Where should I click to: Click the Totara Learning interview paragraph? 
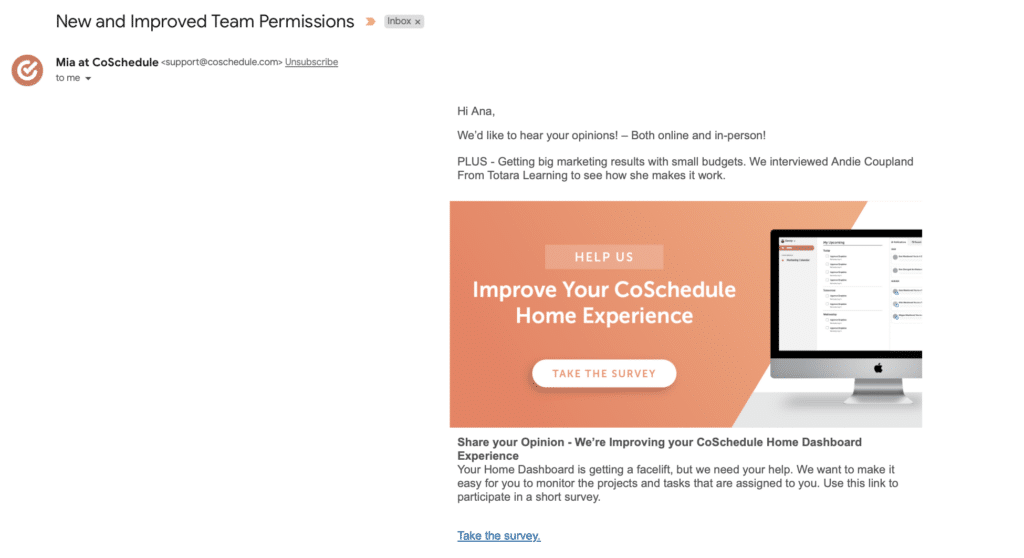tap(685, 169)
